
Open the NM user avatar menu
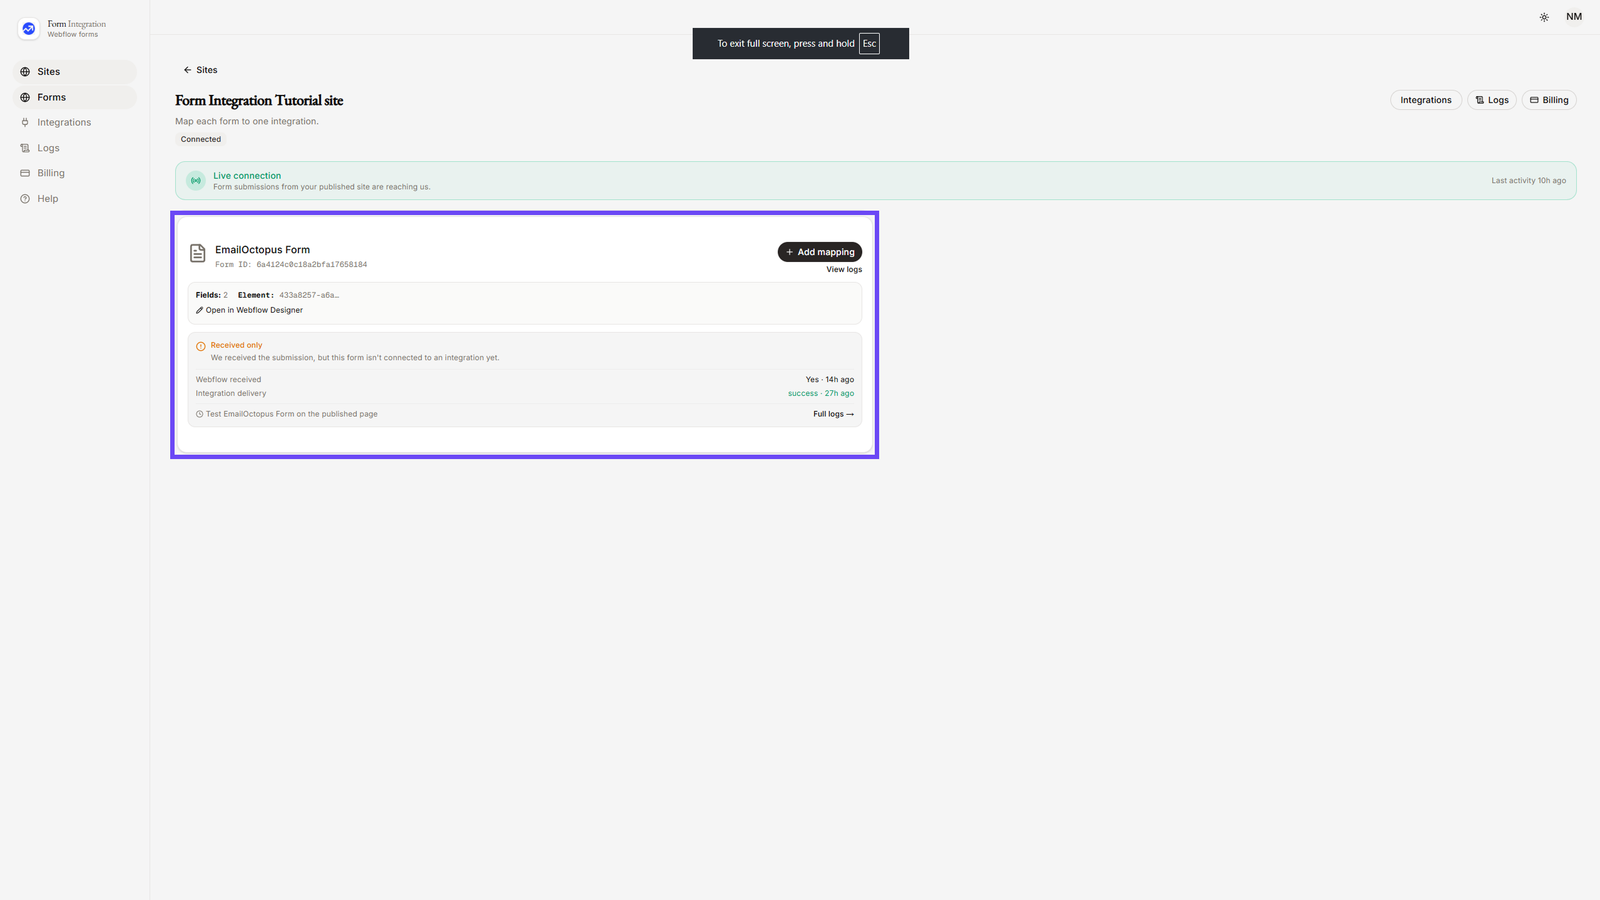click(1574, 17)
